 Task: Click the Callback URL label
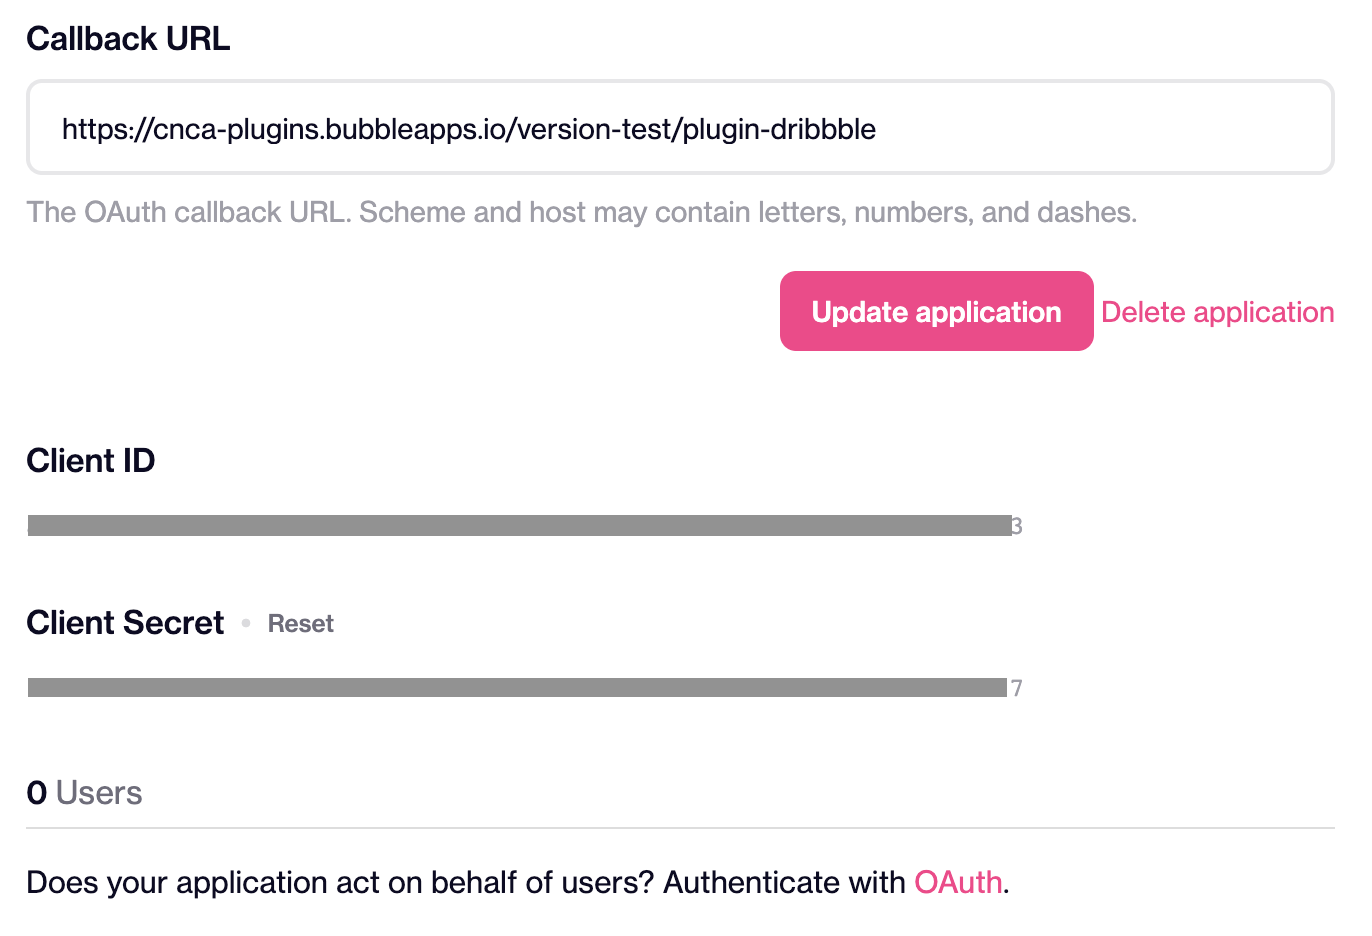[x=128, y=39]
